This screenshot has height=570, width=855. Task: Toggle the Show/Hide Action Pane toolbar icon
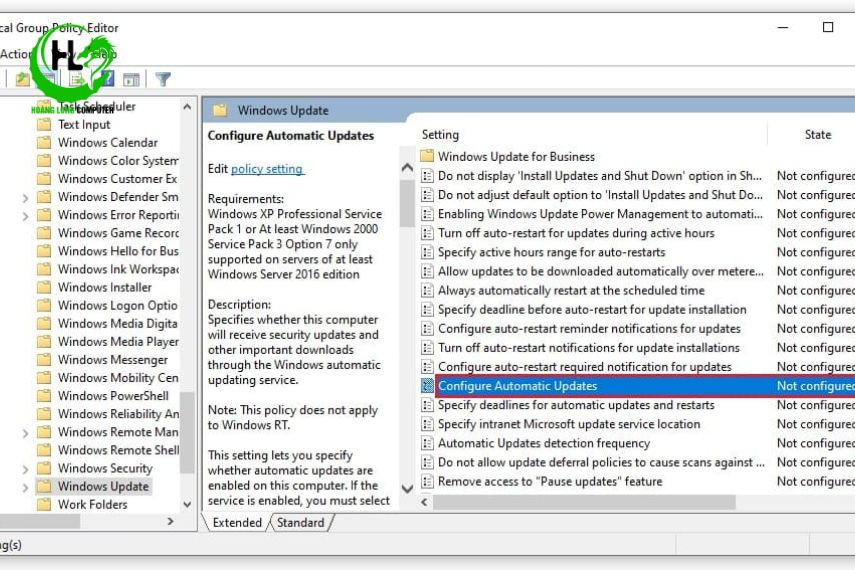(x=131, y=80)
